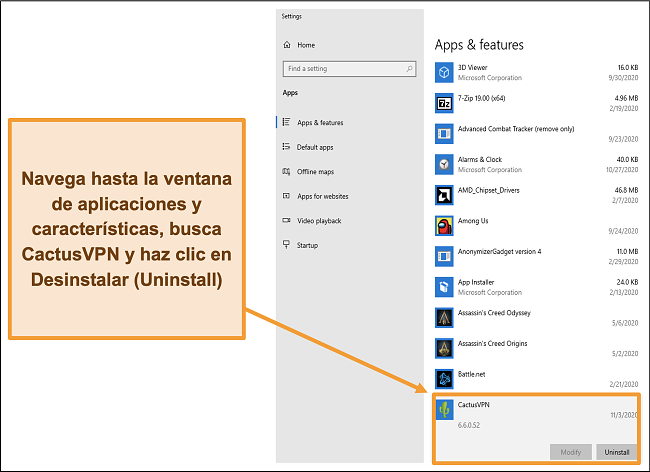This screenshot has height=472, width=650.
Task: Open Apps for websites section
Action: pyautogui.click(x=323, y=196)
